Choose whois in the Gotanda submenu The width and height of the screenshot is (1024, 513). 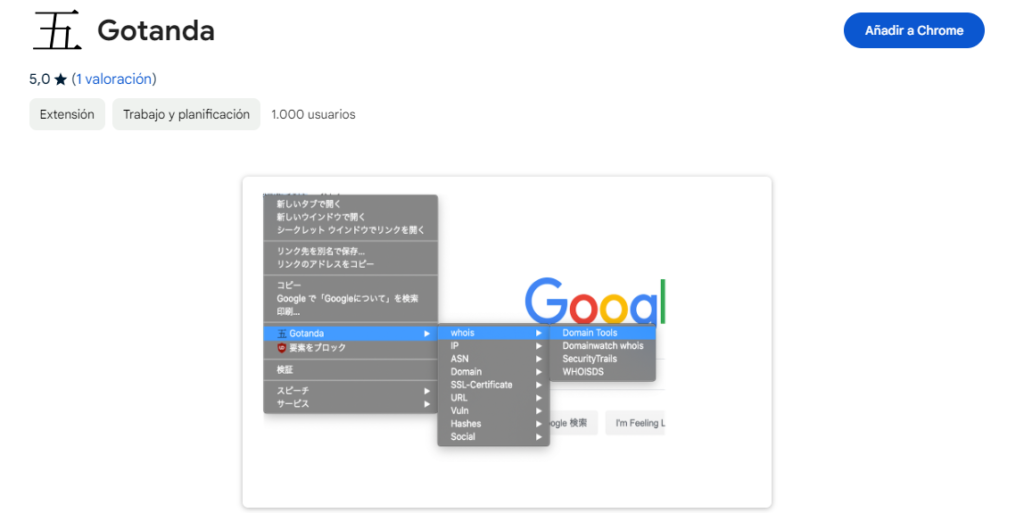(x=494, y=333)
